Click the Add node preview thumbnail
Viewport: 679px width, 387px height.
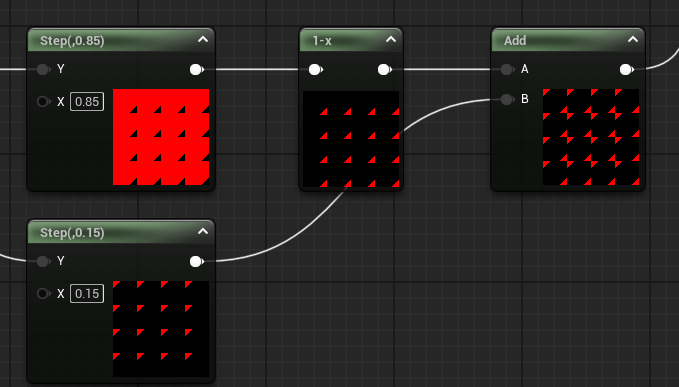(x=591, y=137)
